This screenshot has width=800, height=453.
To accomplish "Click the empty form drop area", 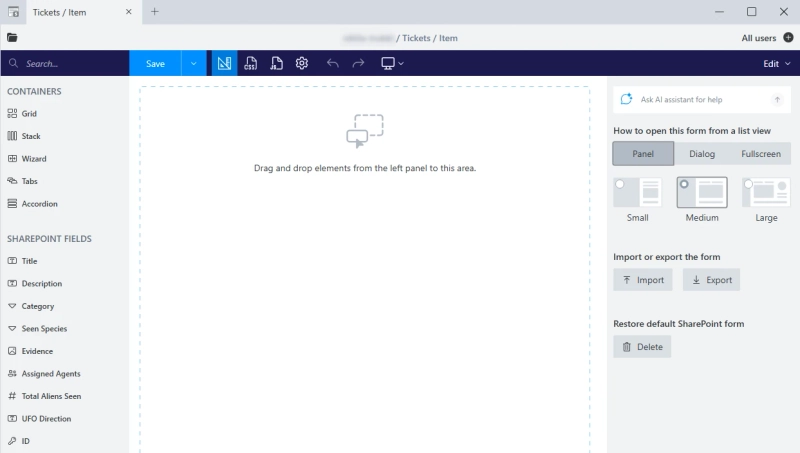I will (x=365, y=269).
